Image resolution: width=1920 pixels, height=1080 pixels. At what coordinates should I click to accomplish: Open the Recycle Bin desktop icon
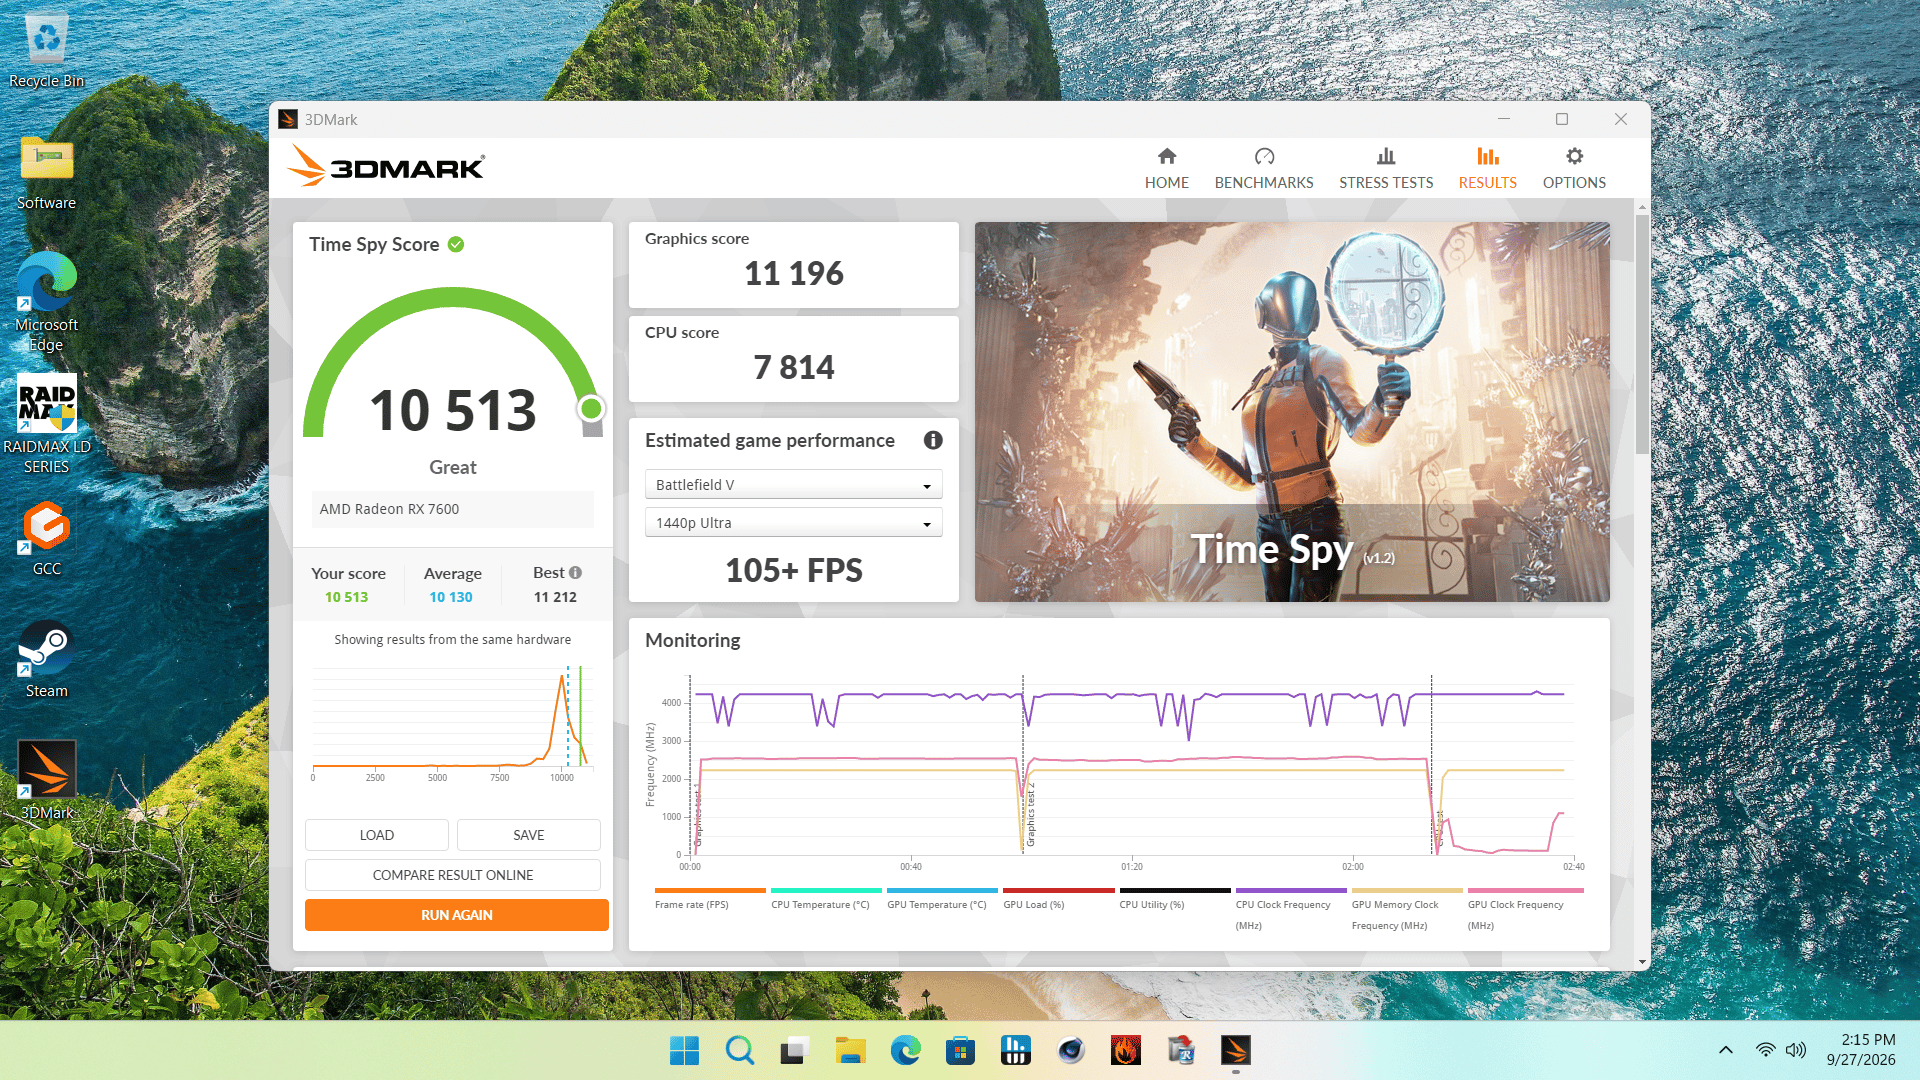tap(46, 50)
